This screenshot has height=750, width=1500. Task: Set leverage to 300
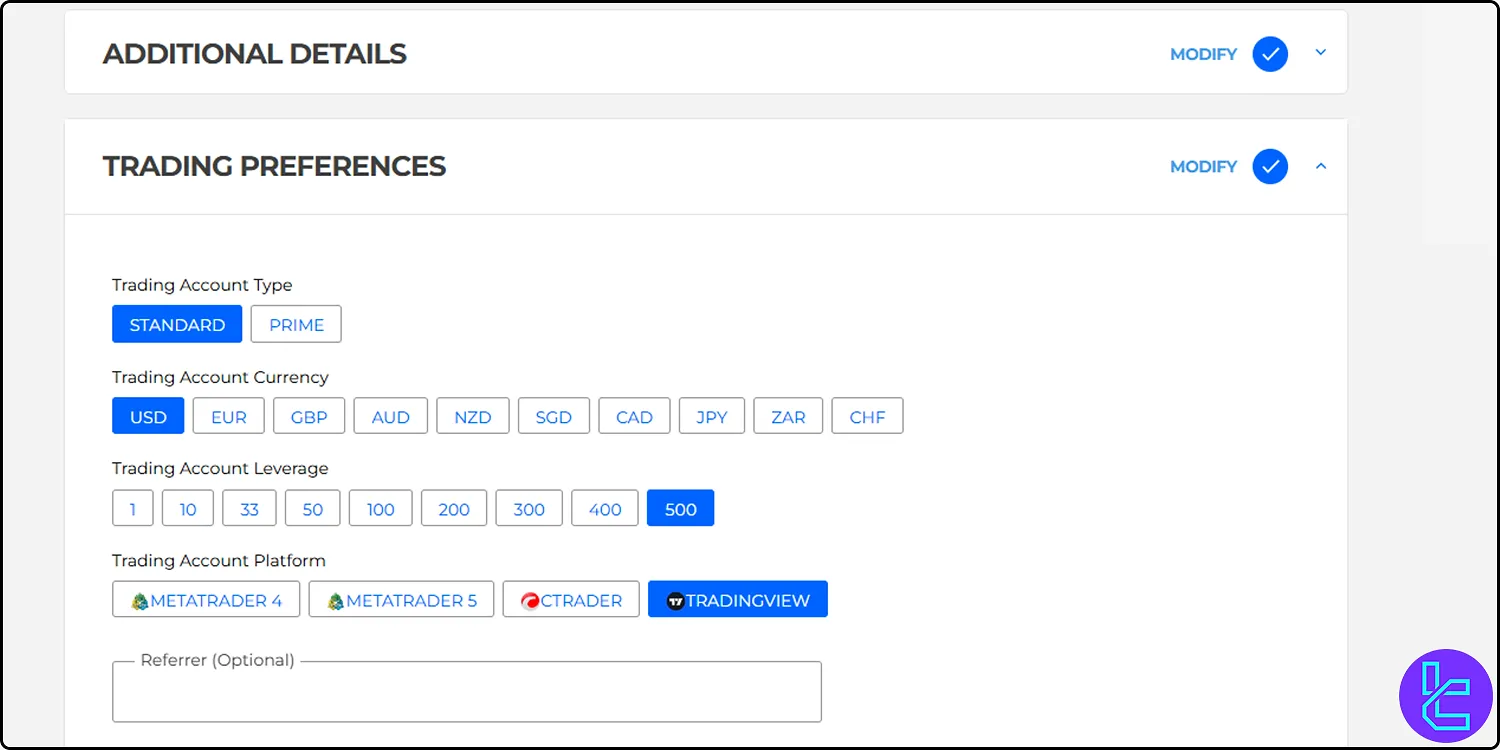pyautogui.click(x=529, y=508)
